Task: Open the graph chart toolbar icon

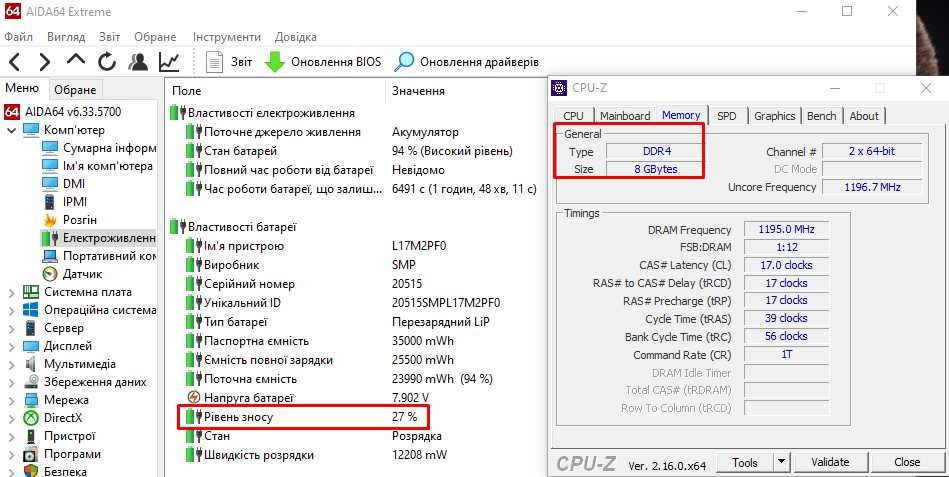Action: click(169, 62)
